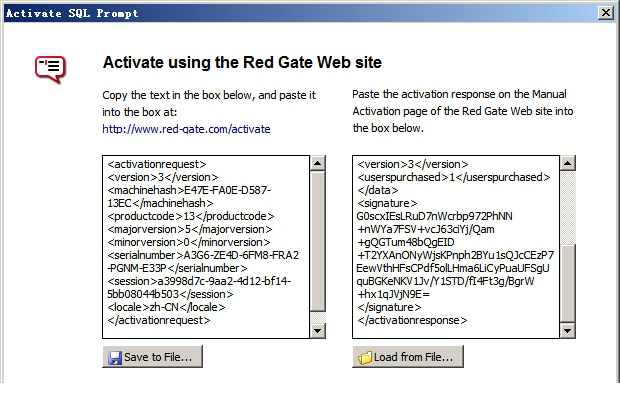Click the machinehash E47E-FA0E-D587- line
The image size is (620, 398).
point(189,190)
